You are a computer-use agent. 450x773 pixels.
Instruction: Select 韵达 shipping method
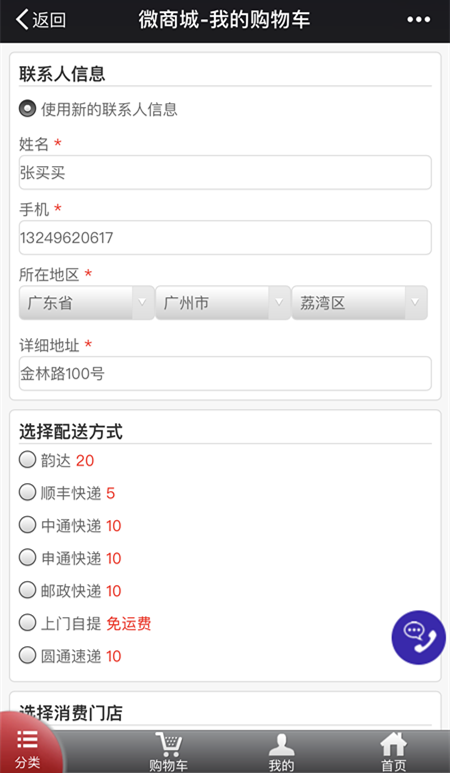28,460
